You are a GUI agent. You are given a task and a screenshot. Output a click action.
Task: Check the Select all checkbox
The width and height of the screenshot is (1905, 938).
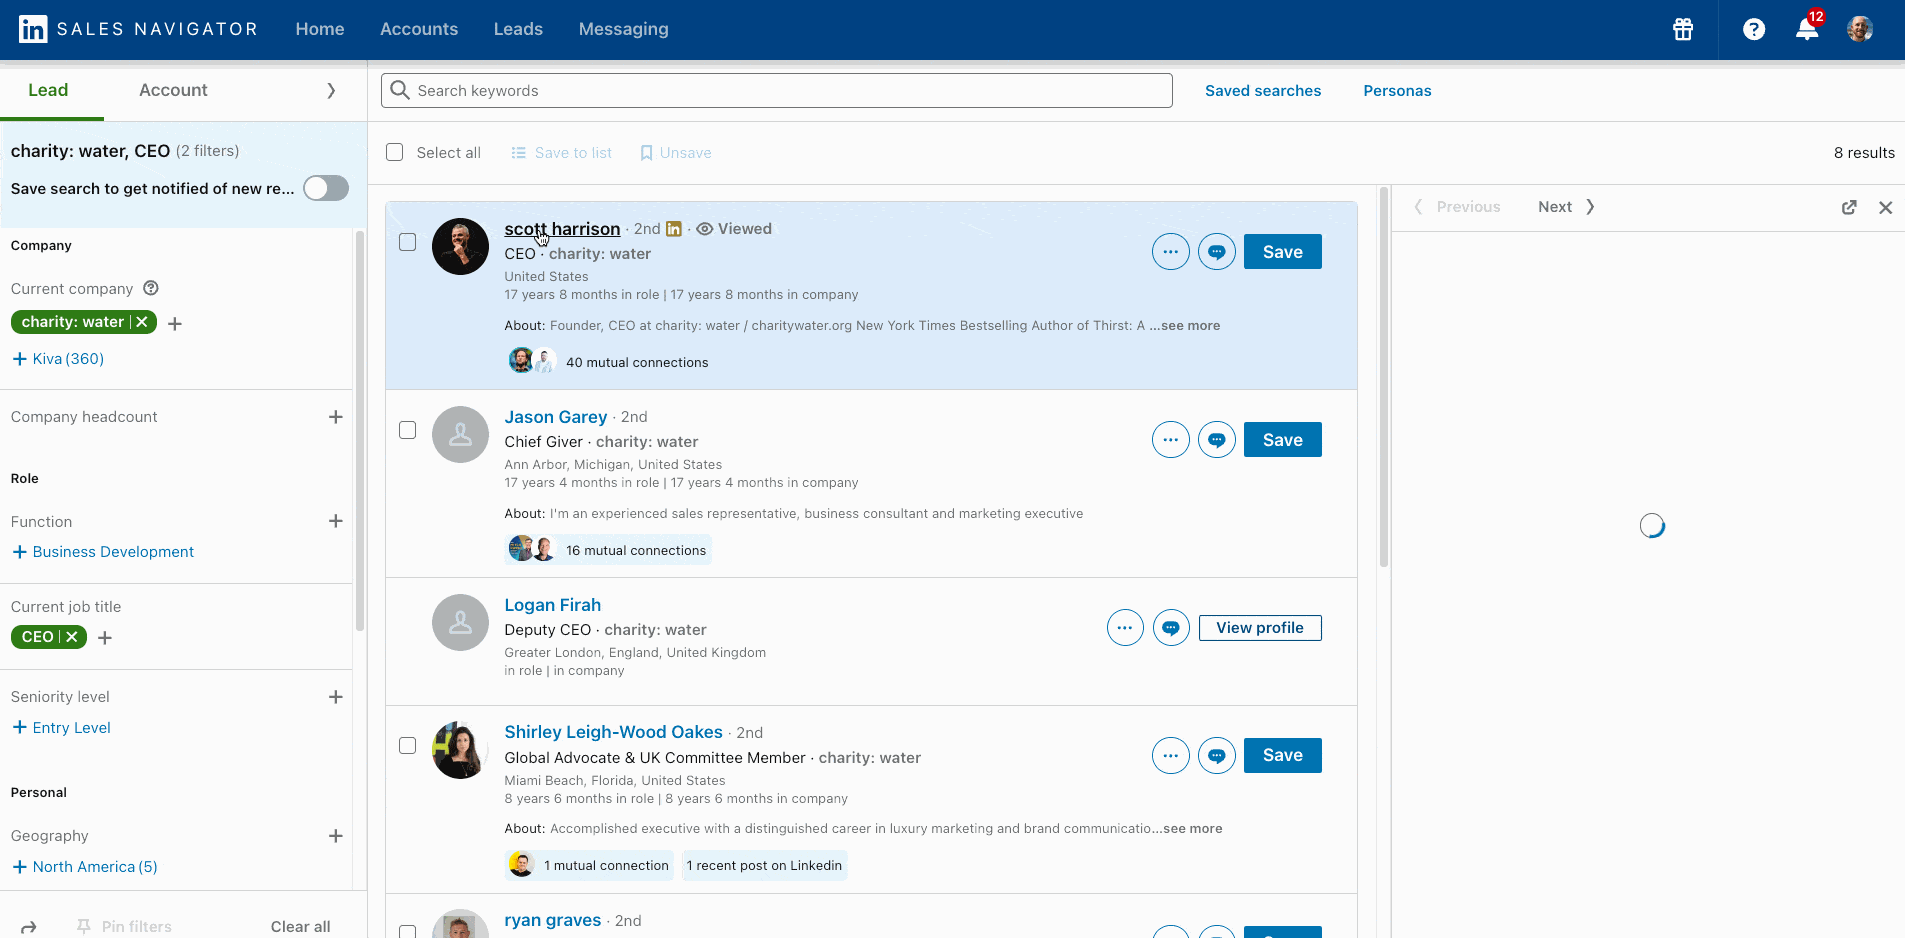tap(395, 152)
